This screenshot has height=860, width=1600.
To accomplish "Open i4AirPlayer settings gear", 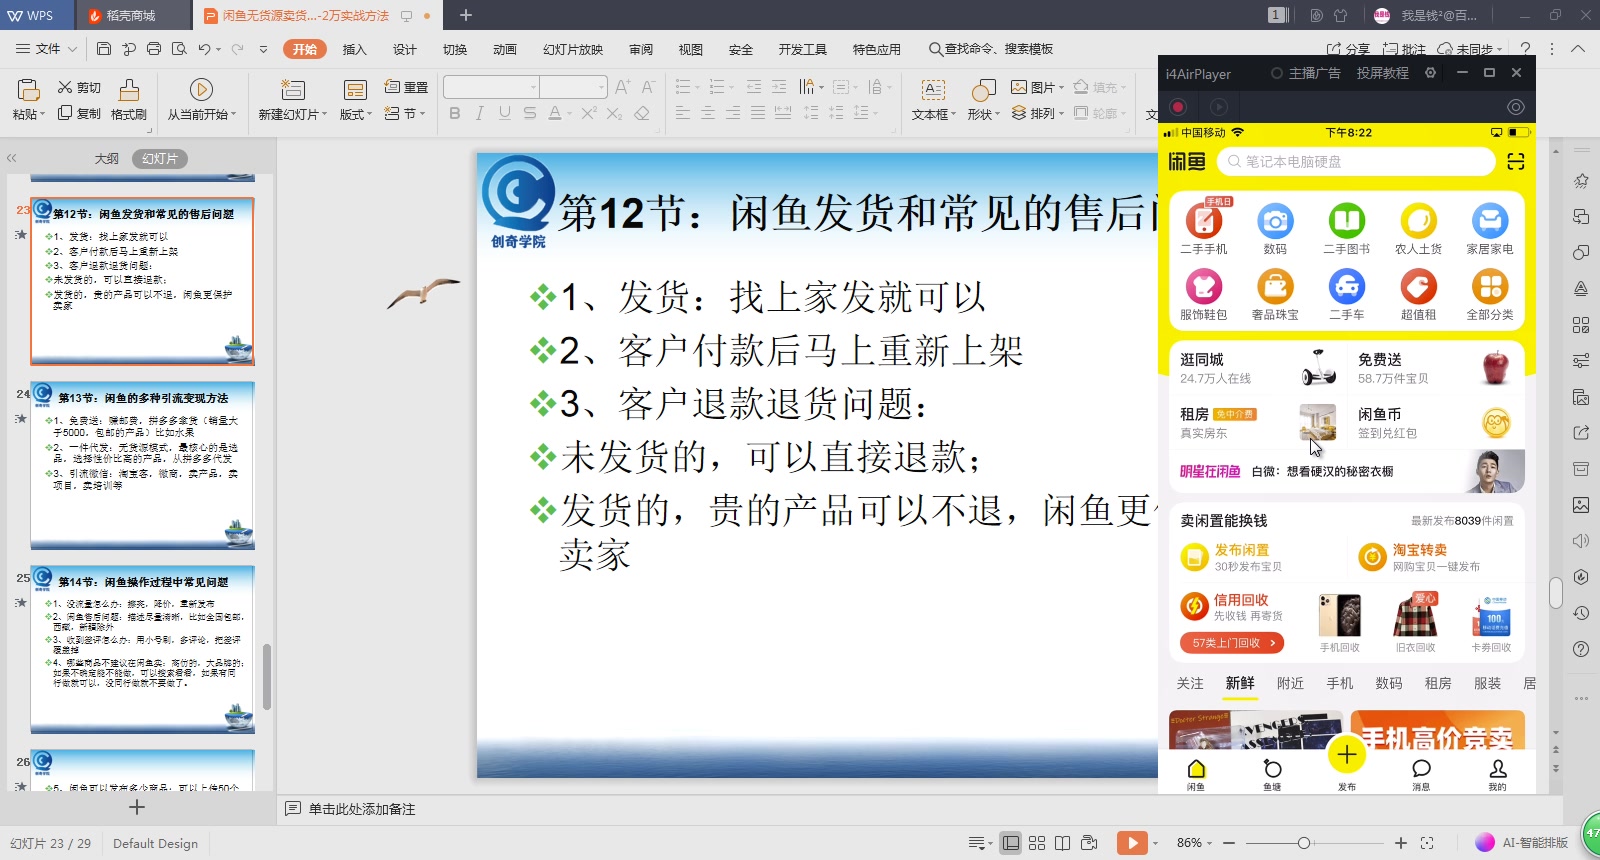I will (1430, 73).
